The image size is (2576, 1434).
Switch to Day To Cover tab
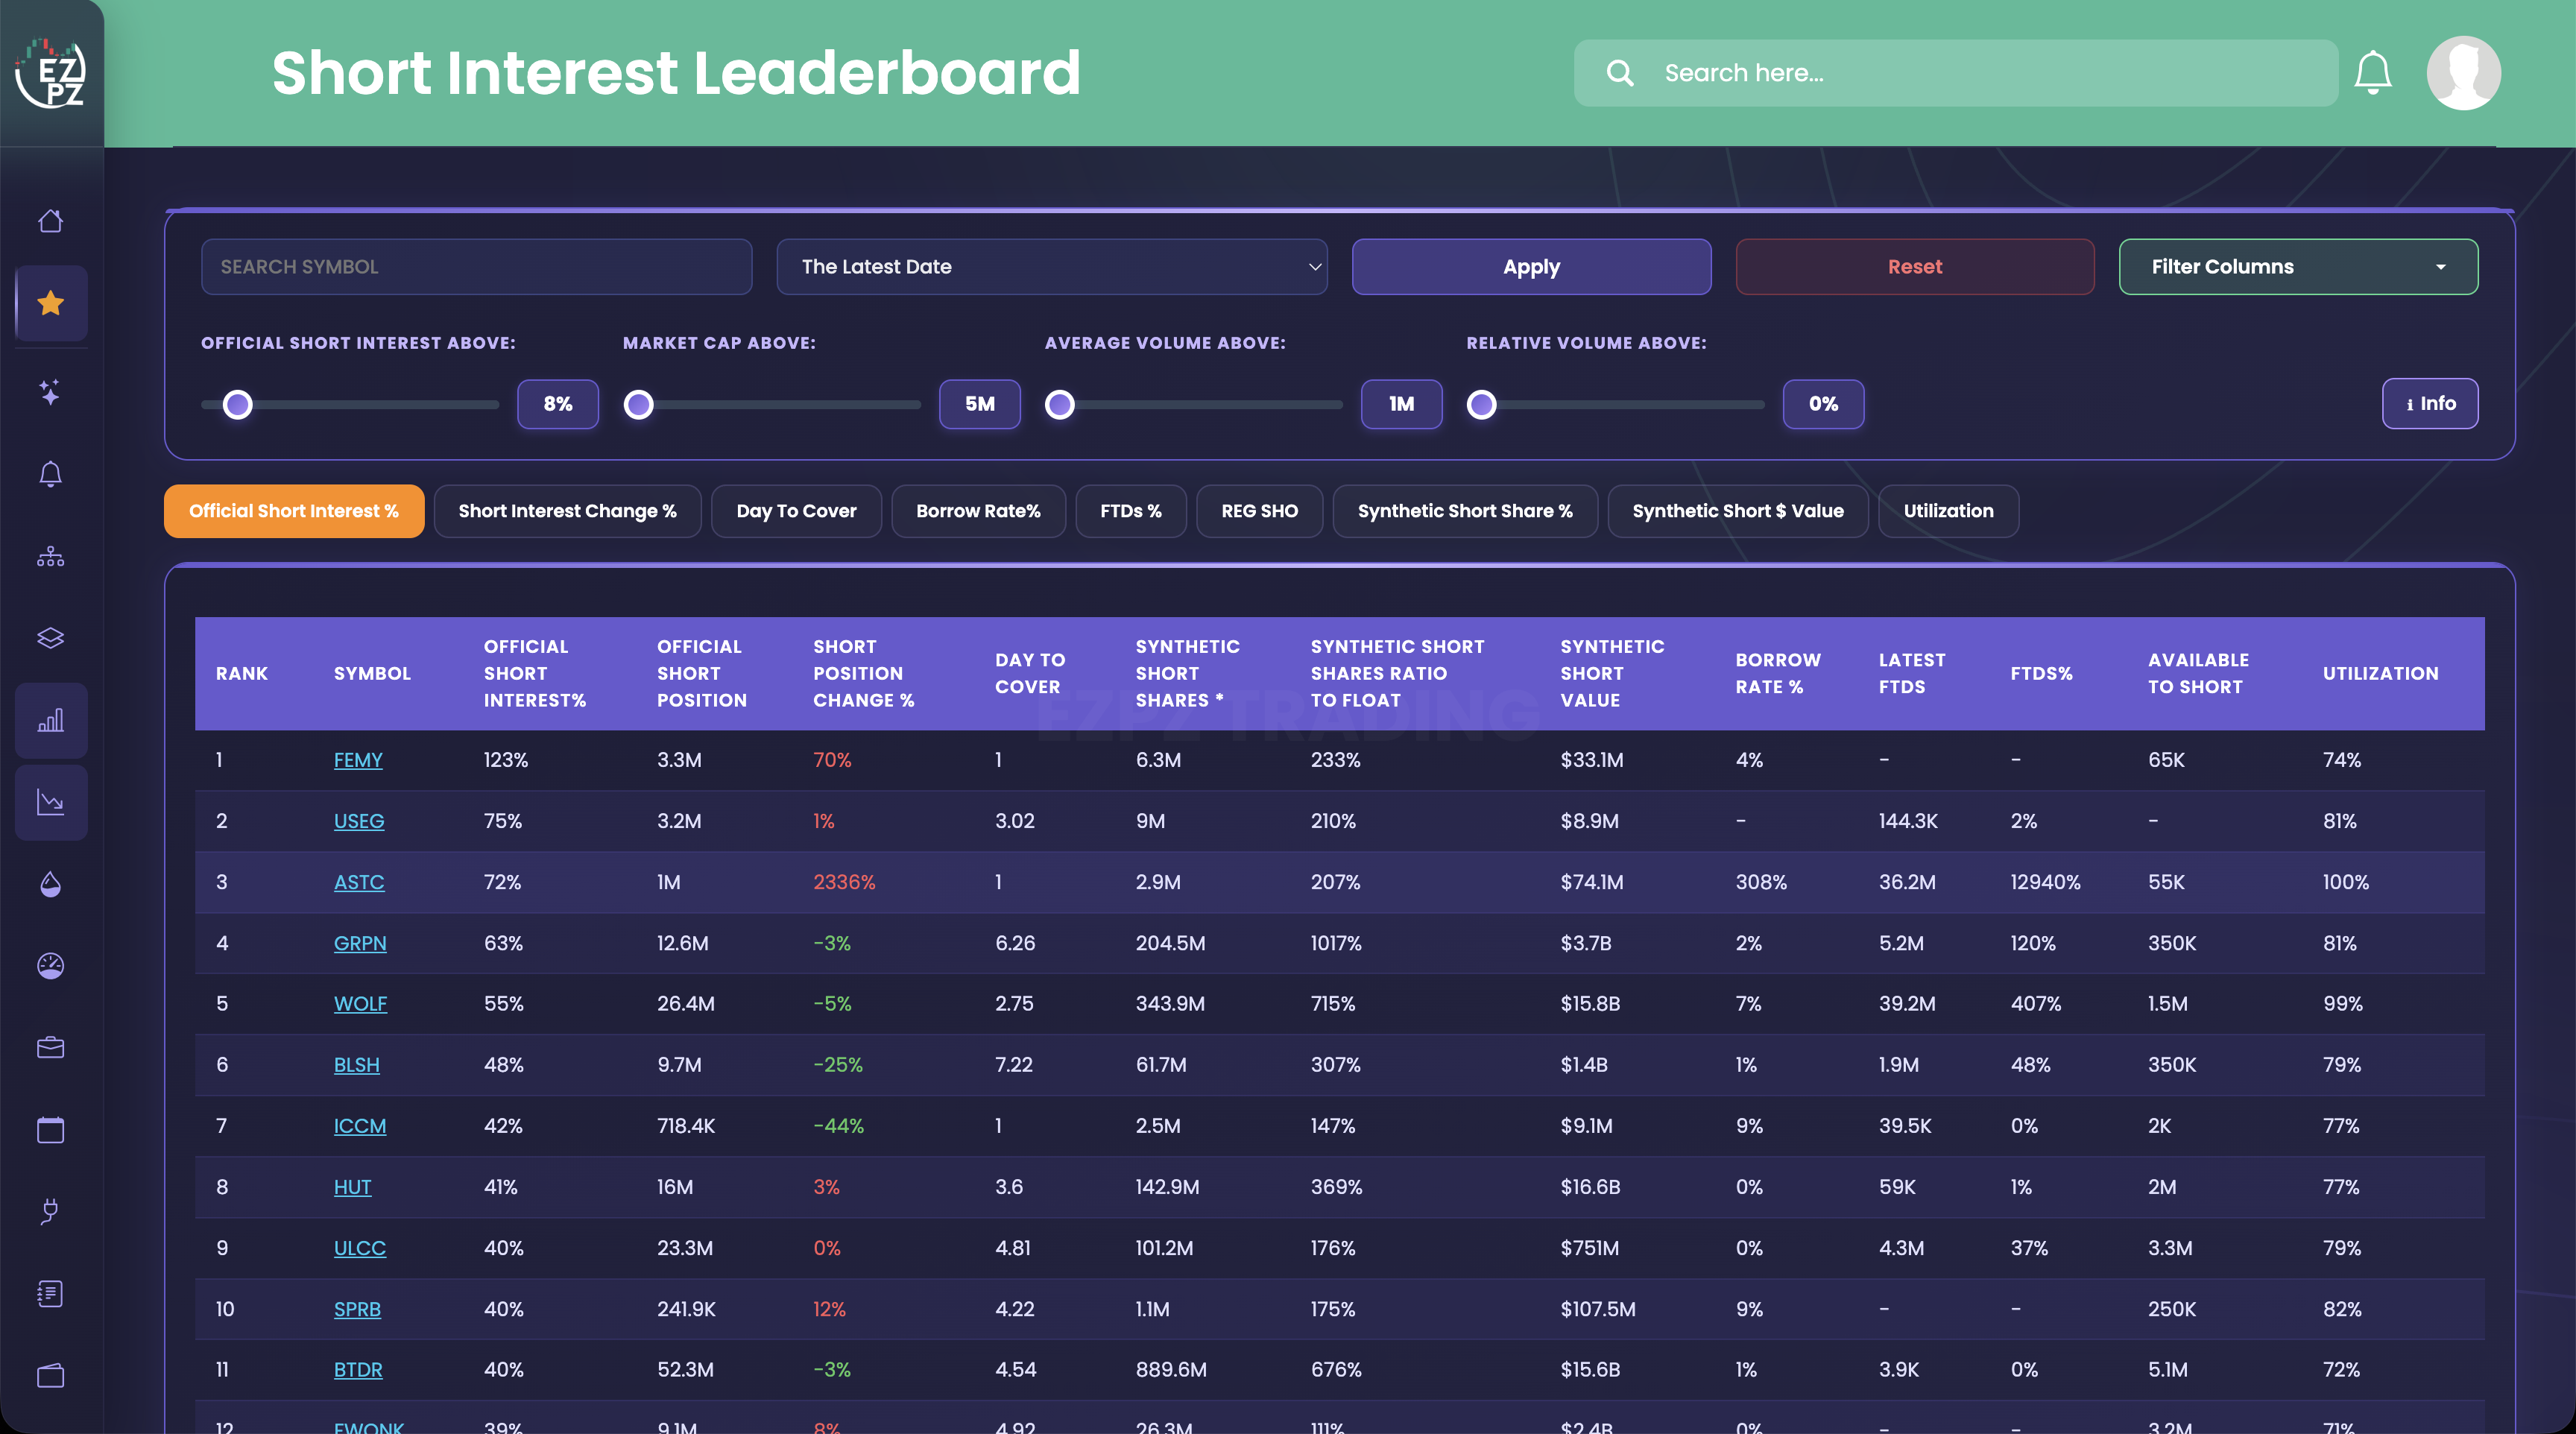(x=797, y=511)
